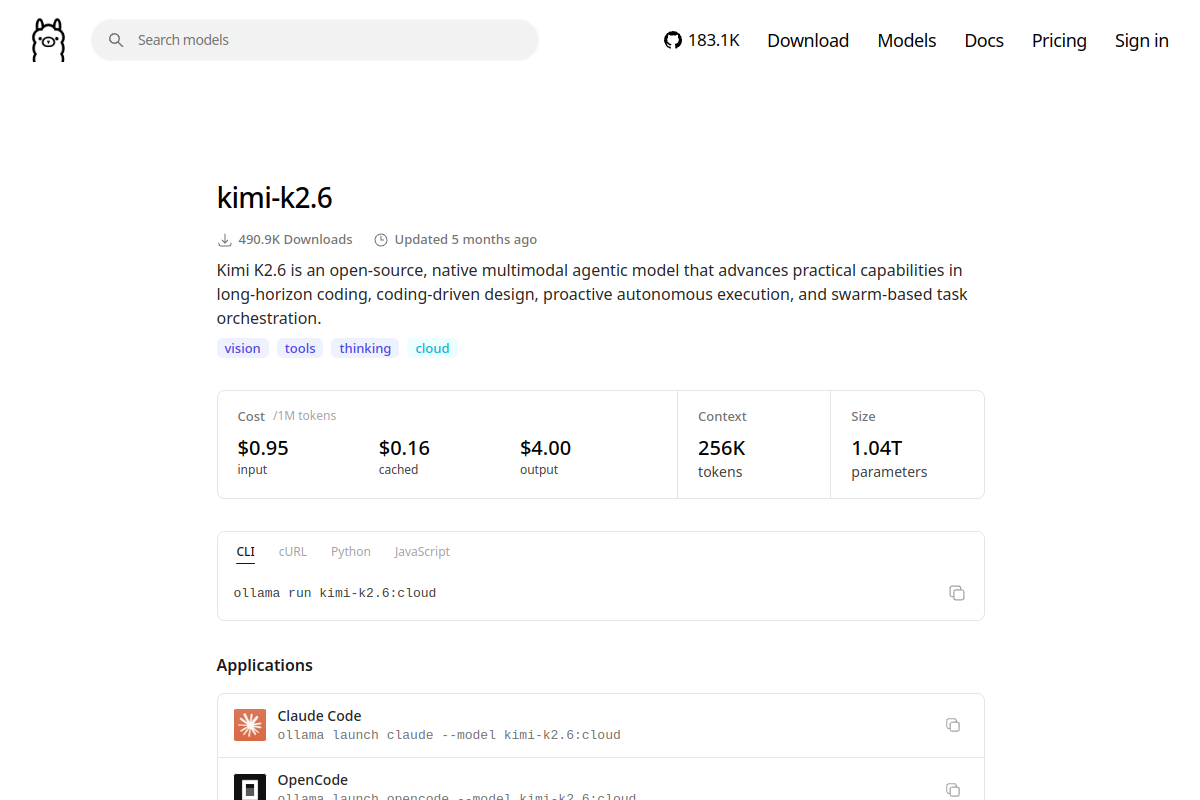
Task: Select the vision tag
Action: 242,348
